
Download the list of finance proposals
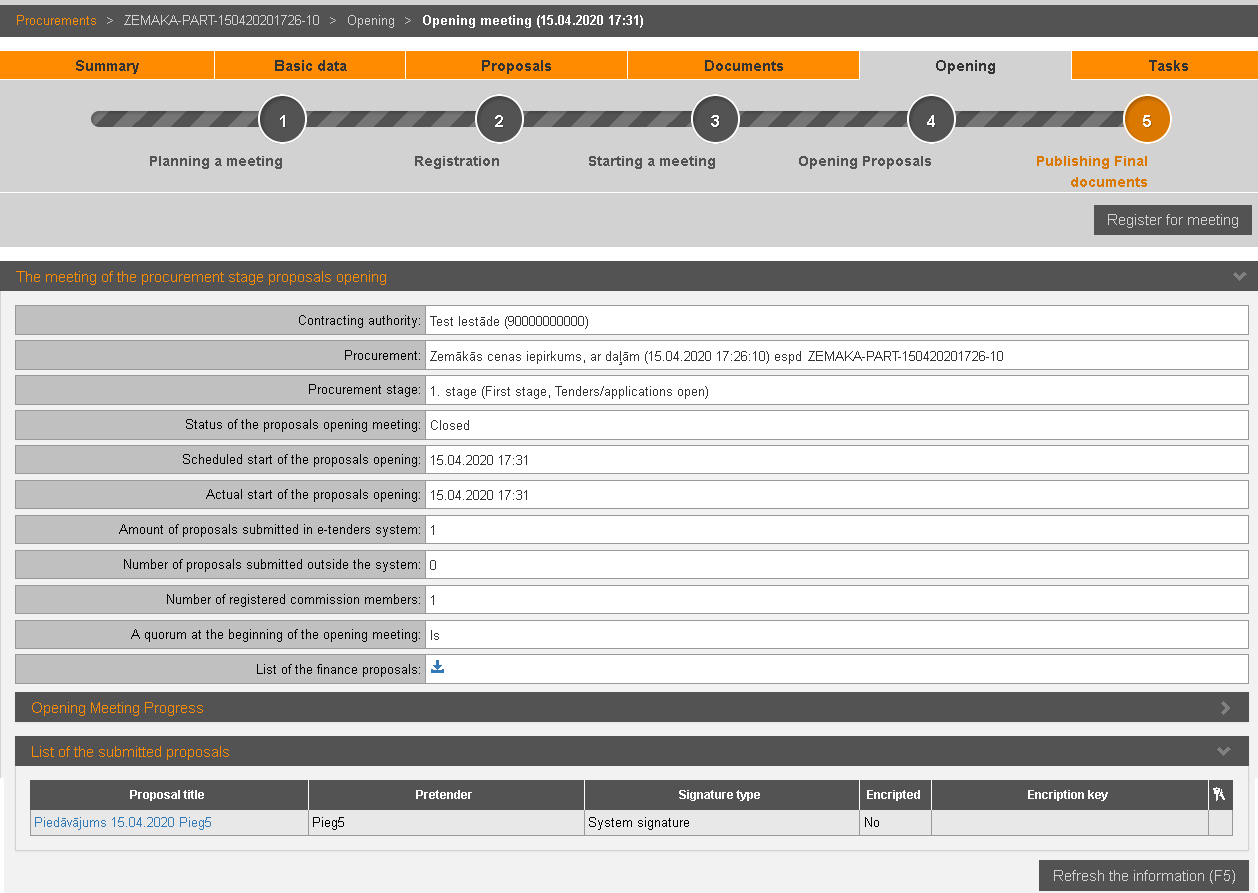tap(437, 668)
